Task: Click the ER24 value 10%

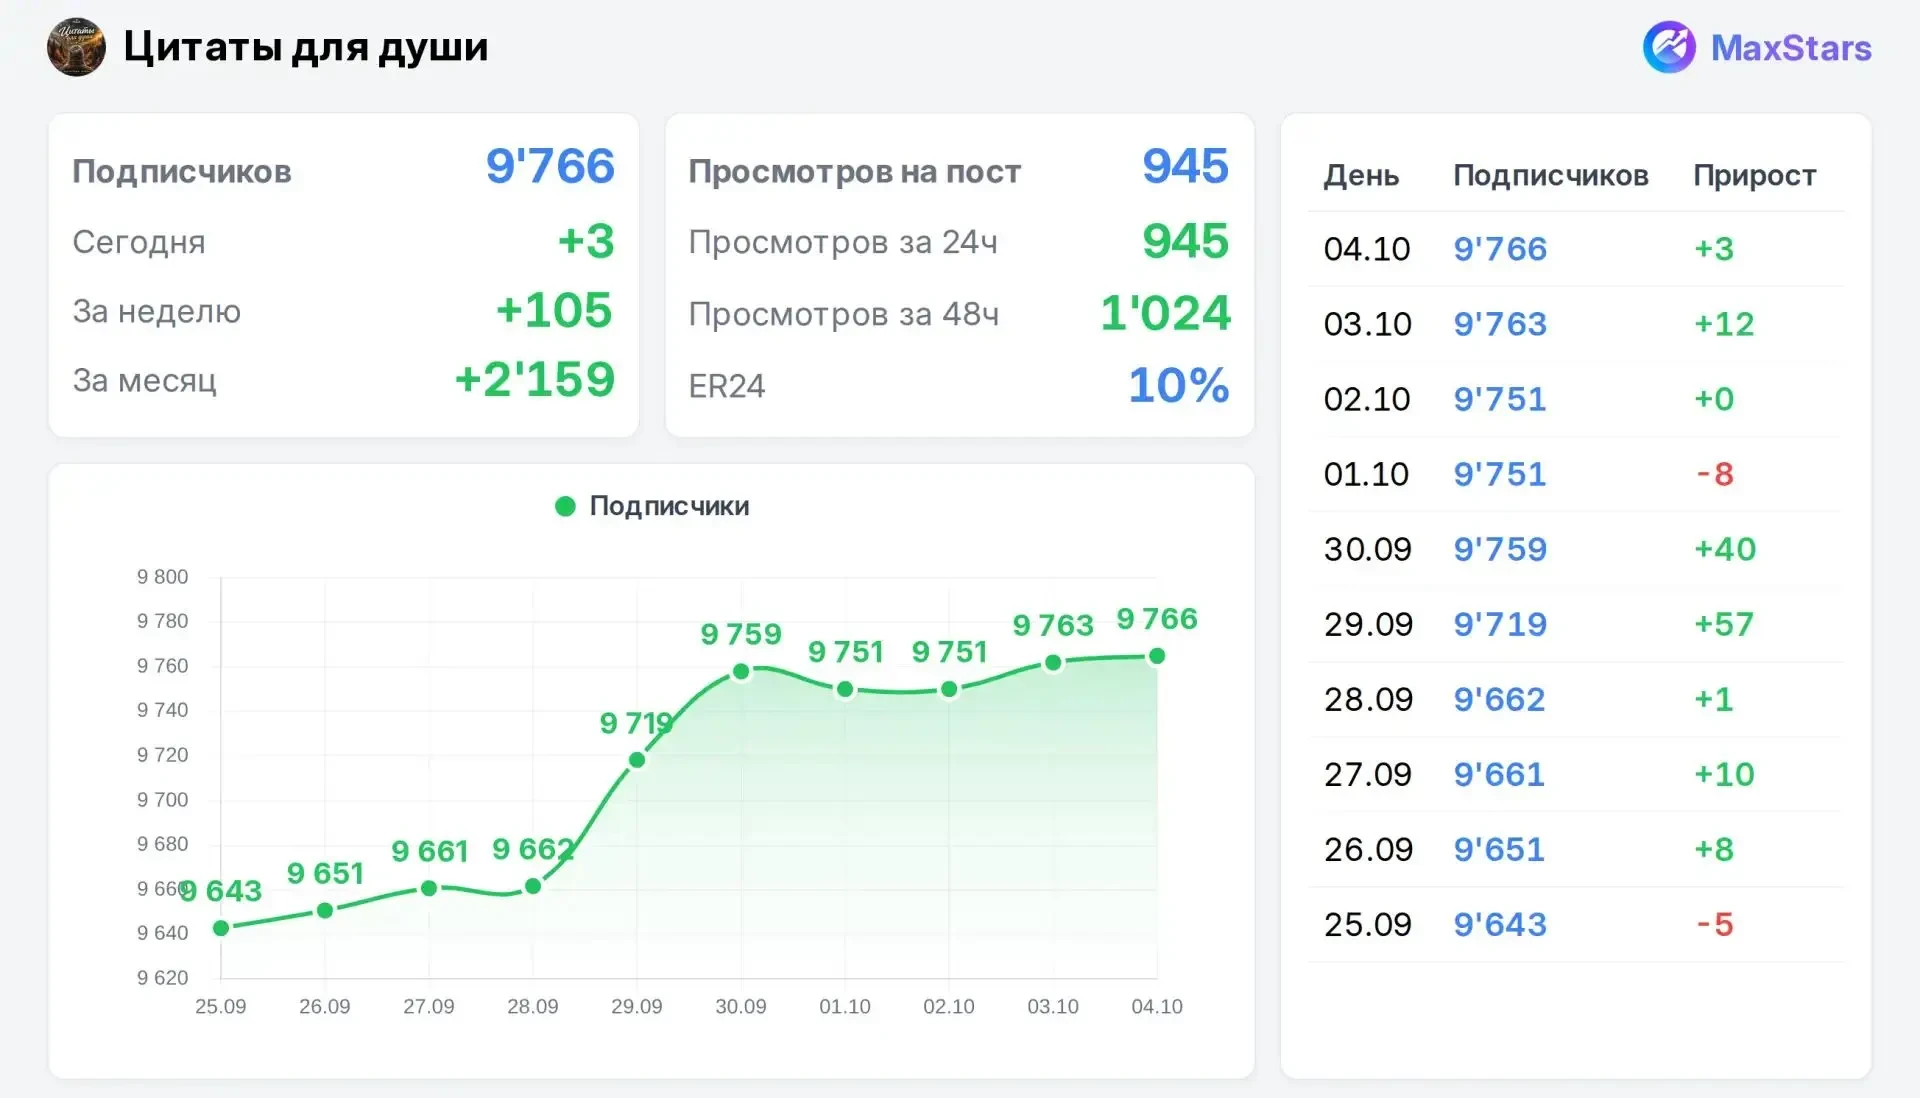Action: click(x=1179, y=385)
